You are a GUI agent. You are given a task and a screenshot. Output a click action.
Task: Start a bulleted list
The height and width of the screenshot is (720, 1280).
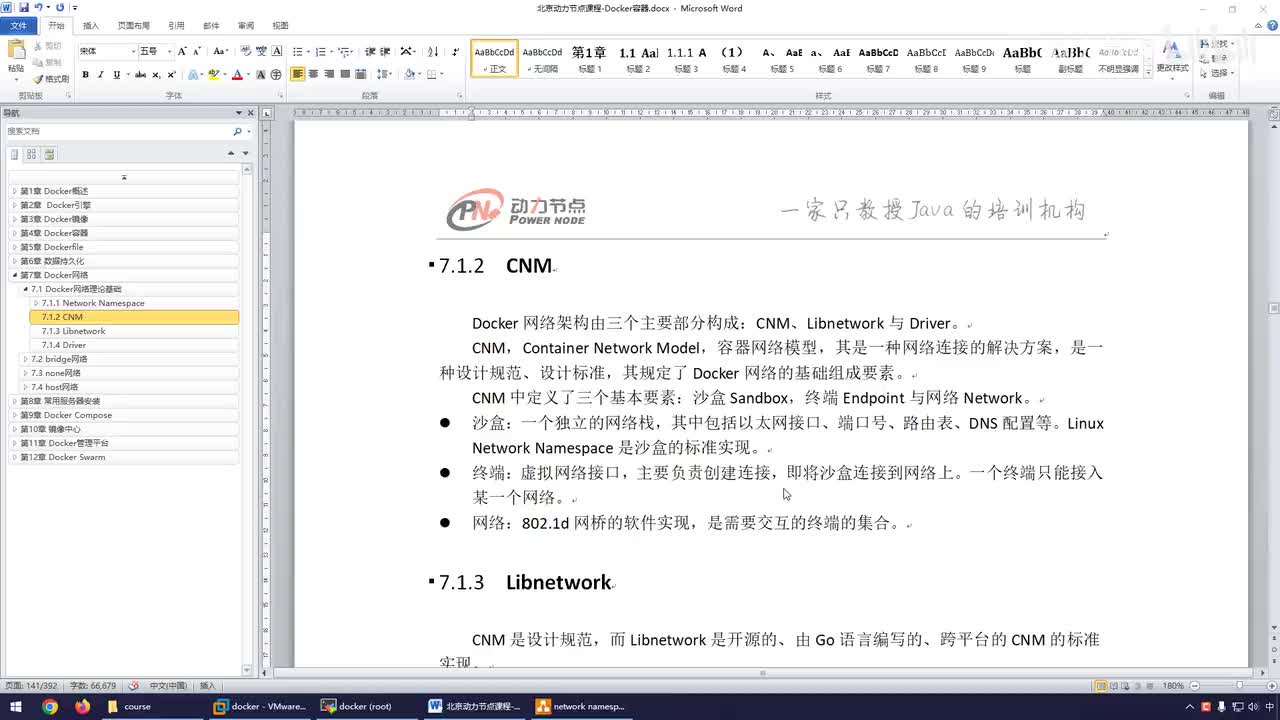297,51
